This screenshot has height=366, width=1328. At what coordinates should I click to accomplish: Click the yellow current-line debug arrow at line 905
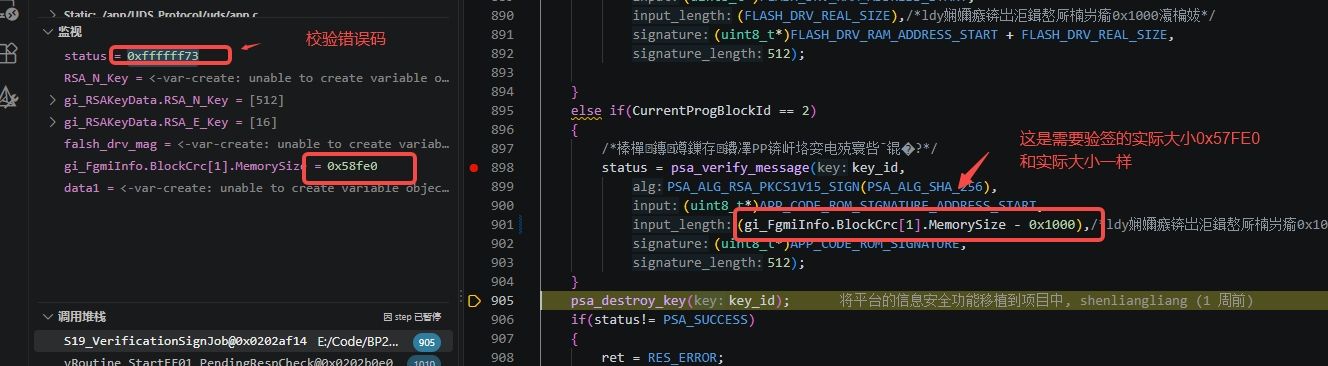point(475,300)
